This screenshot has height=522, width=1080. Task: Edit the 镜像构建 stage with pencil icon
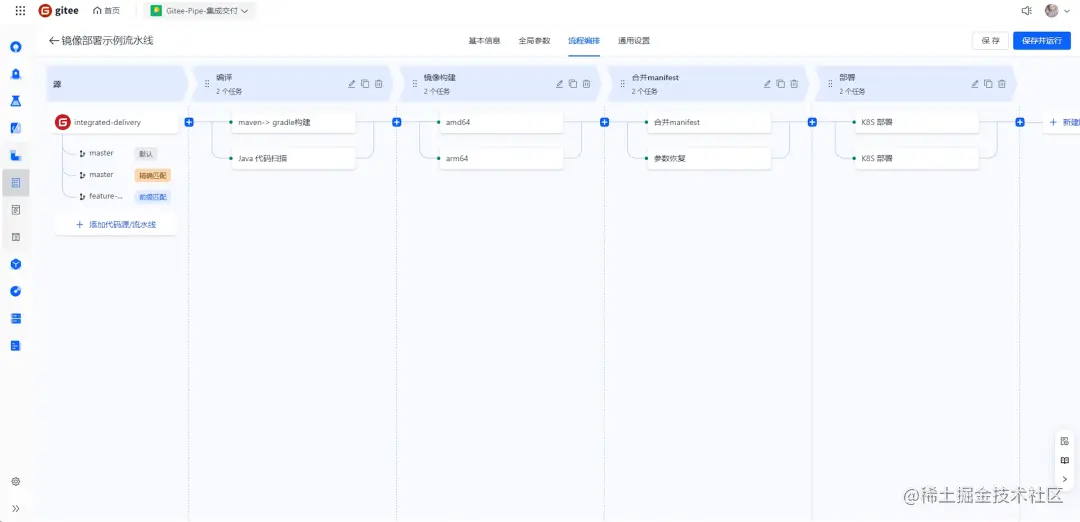pos(559,84)
